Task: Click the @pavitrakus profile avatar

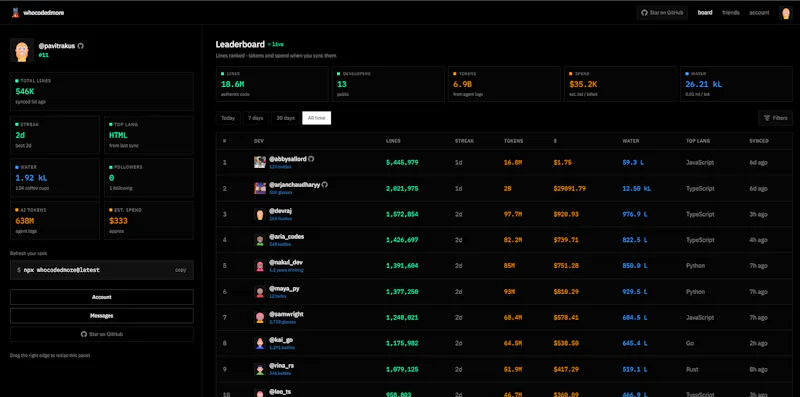Action: pyautogui.click(x=21, y=51)
